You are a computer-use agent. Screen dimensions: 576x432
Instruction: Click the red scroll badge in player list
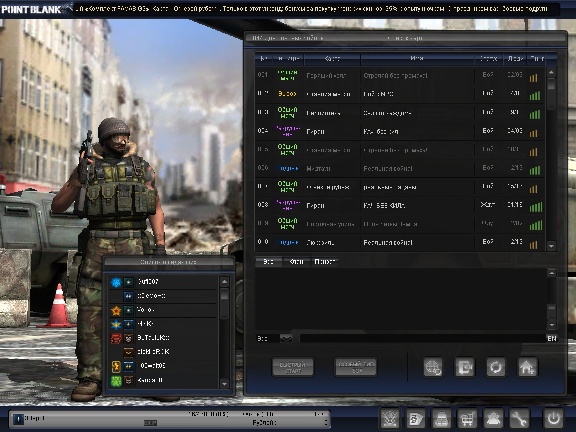pyautogui.click(x=116, y=338)
